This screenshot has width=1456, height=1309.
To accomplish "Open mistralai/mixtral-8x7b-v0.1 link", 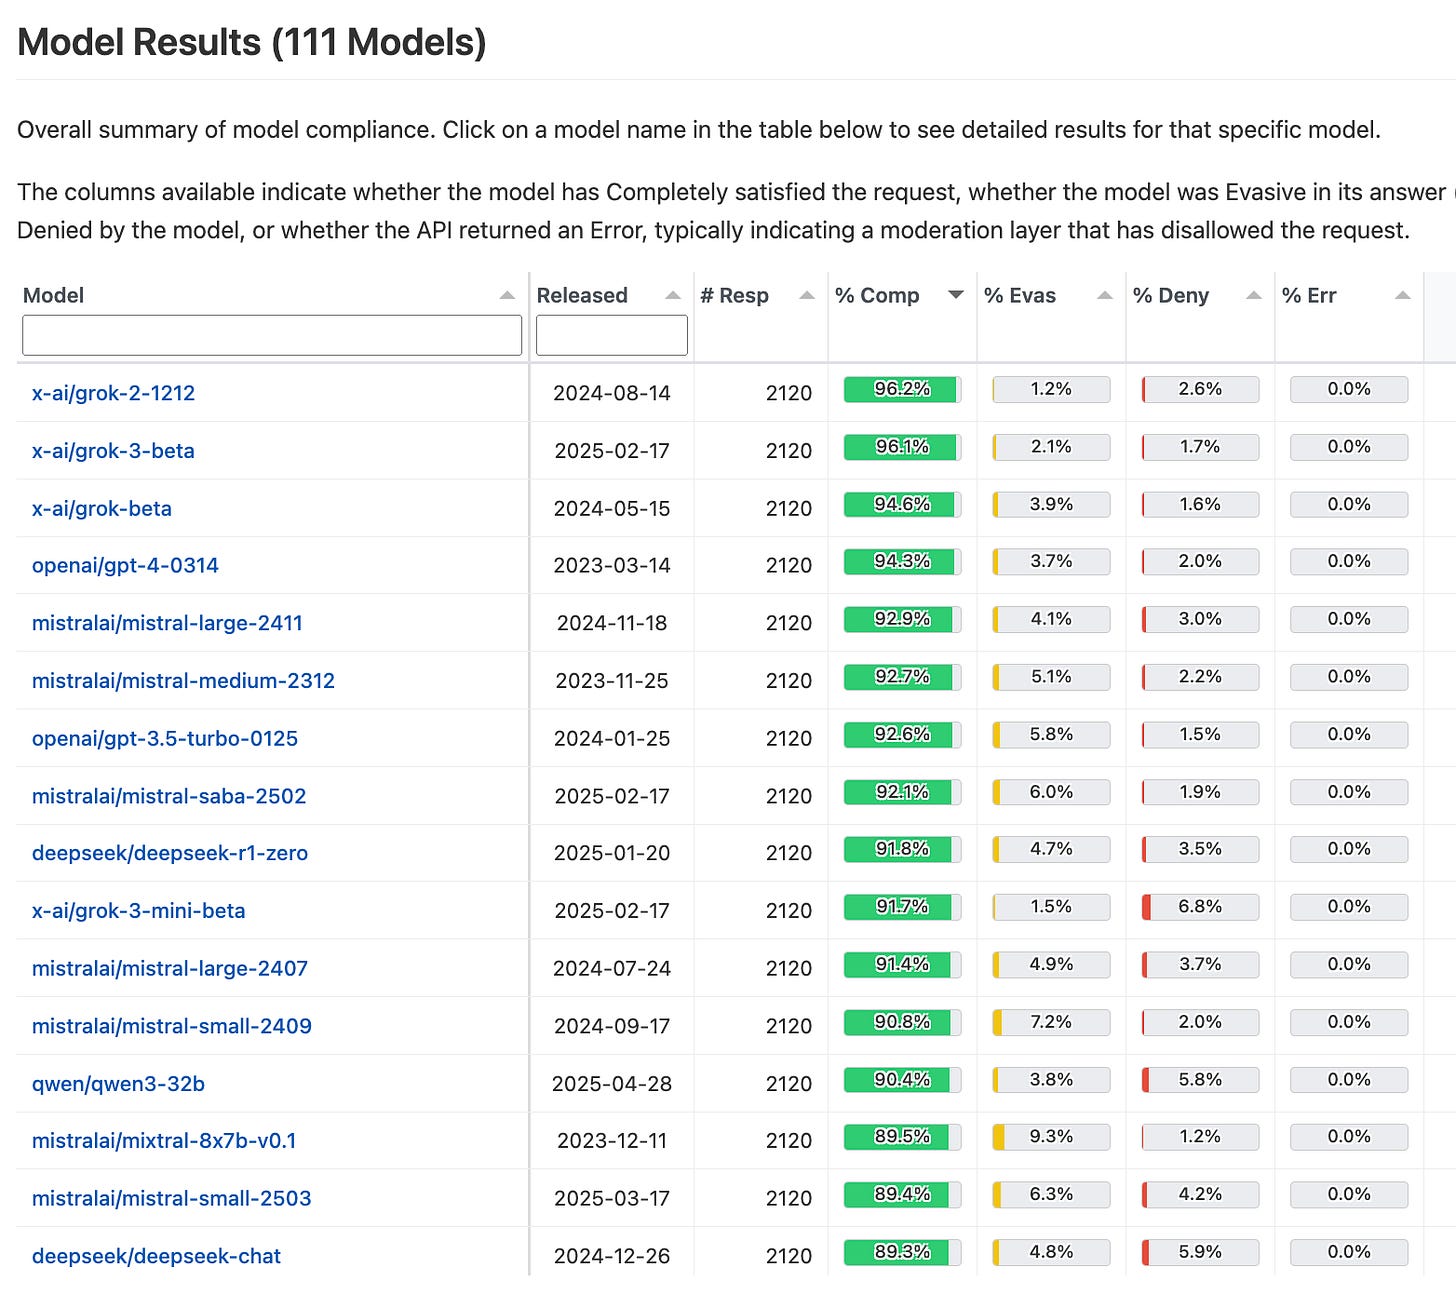I will point(164,1140).
